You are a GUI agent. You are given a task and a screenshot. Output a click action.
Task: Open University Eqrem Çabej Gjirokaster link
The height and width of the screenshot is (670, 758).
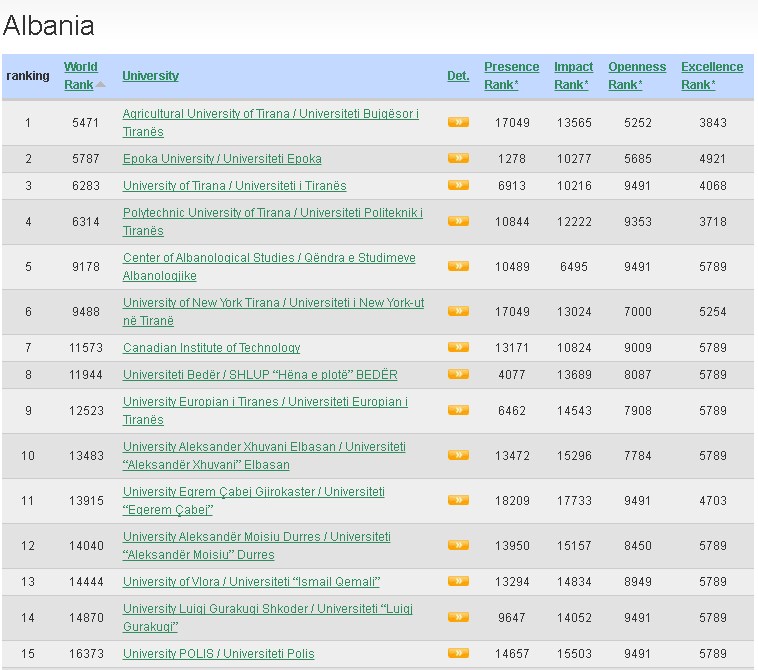coord(254,500)
